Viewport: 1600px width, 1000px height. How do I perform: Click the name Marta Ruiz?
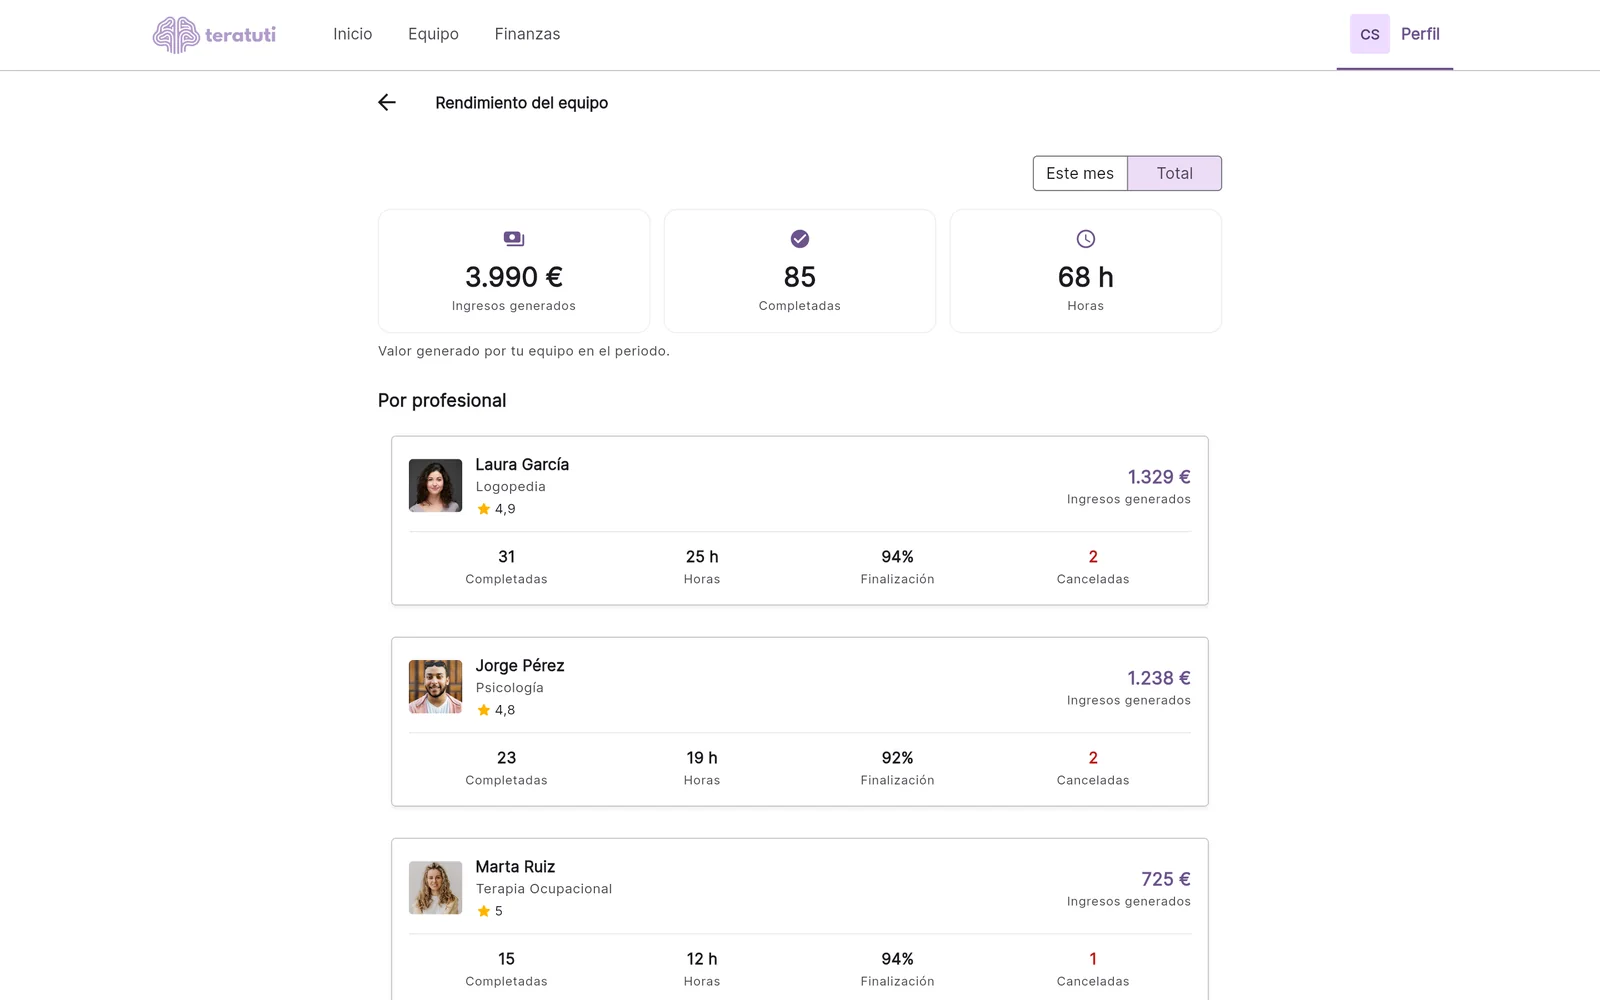coord(515,866)
